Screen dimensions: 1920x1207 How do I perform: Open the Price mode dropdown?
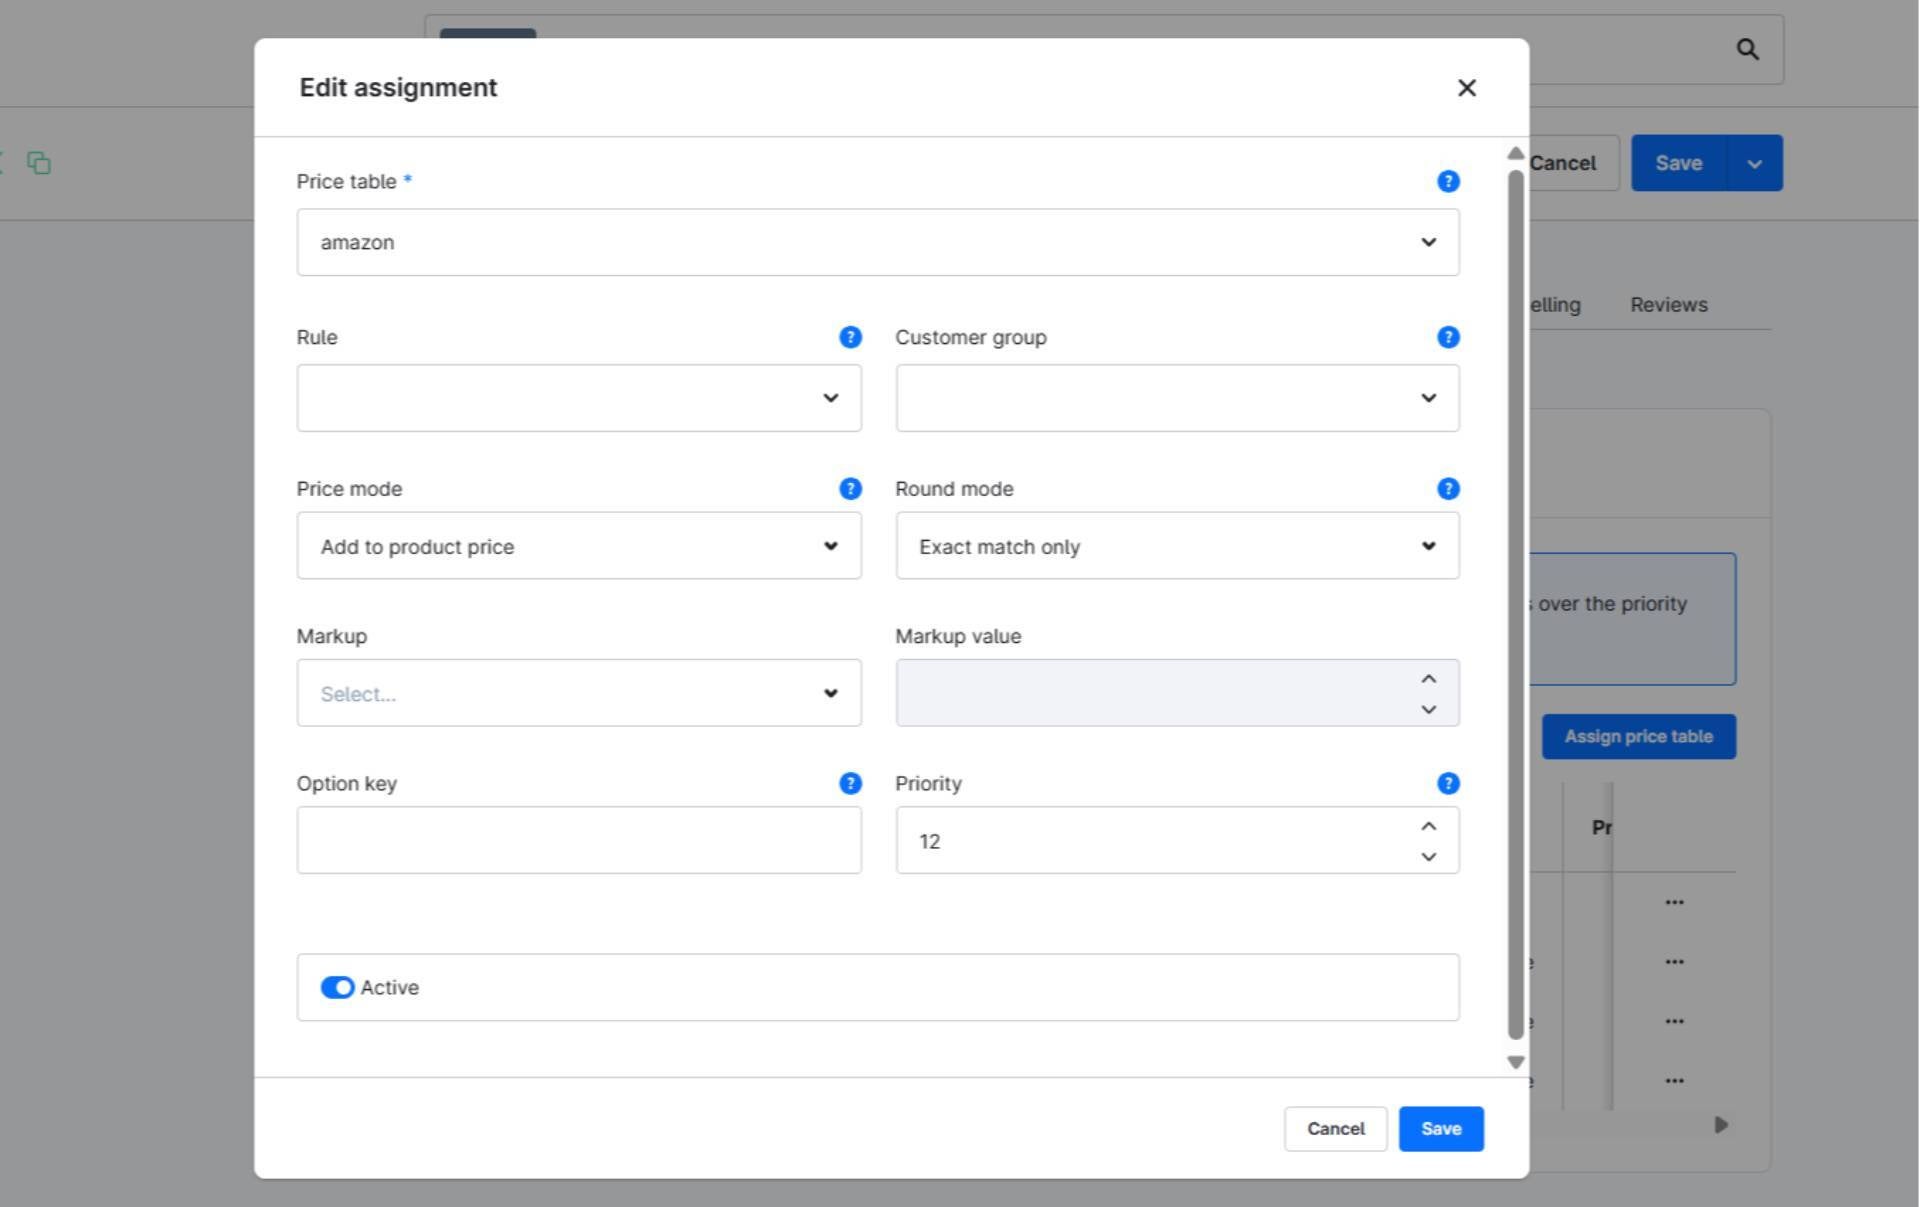579,546
